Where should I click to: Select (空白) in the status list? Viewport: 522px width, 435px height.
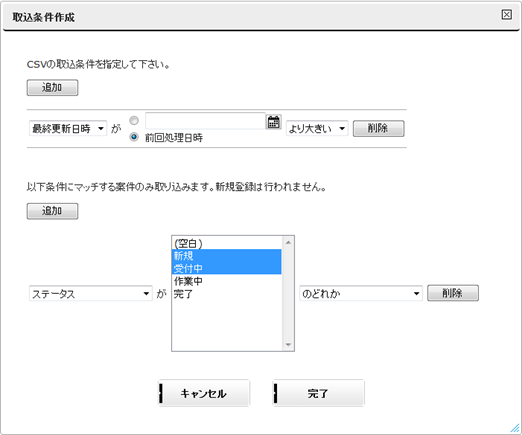(x=227, y=243)
